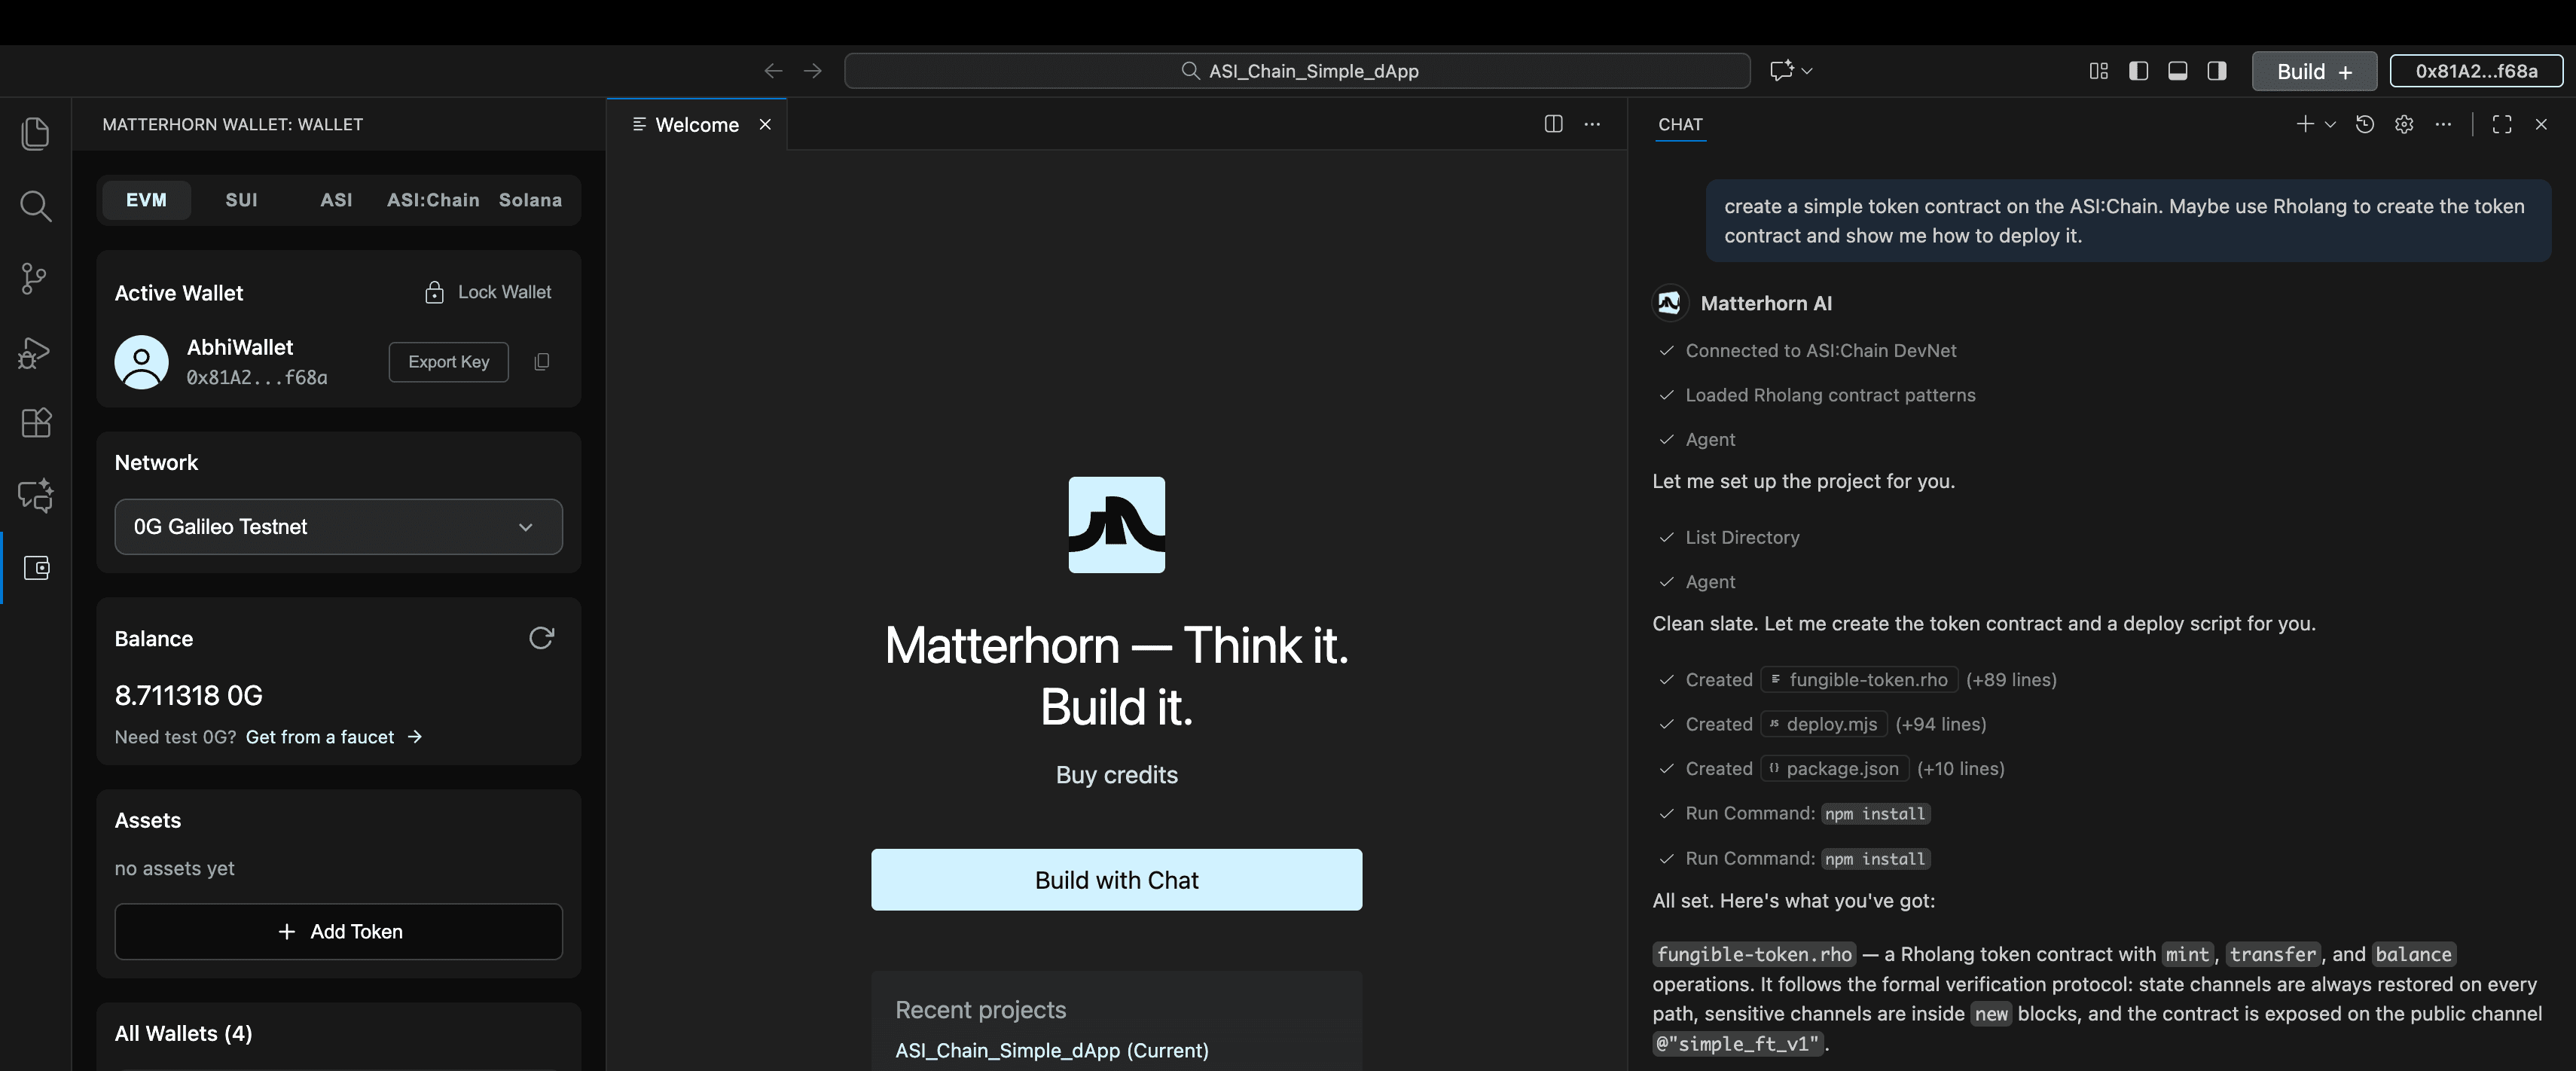Screen dimensions: 2576x1071
Task: Open chat panel more actions ellipsis
Action: pyautogui.click(x=2443, y=124)
